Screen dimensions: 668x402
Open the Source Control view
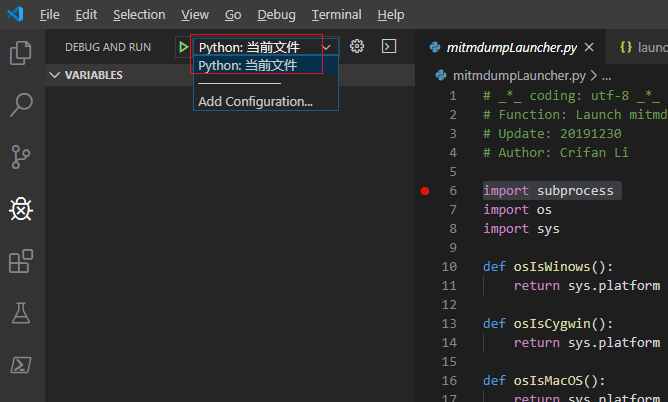[21, 156]
